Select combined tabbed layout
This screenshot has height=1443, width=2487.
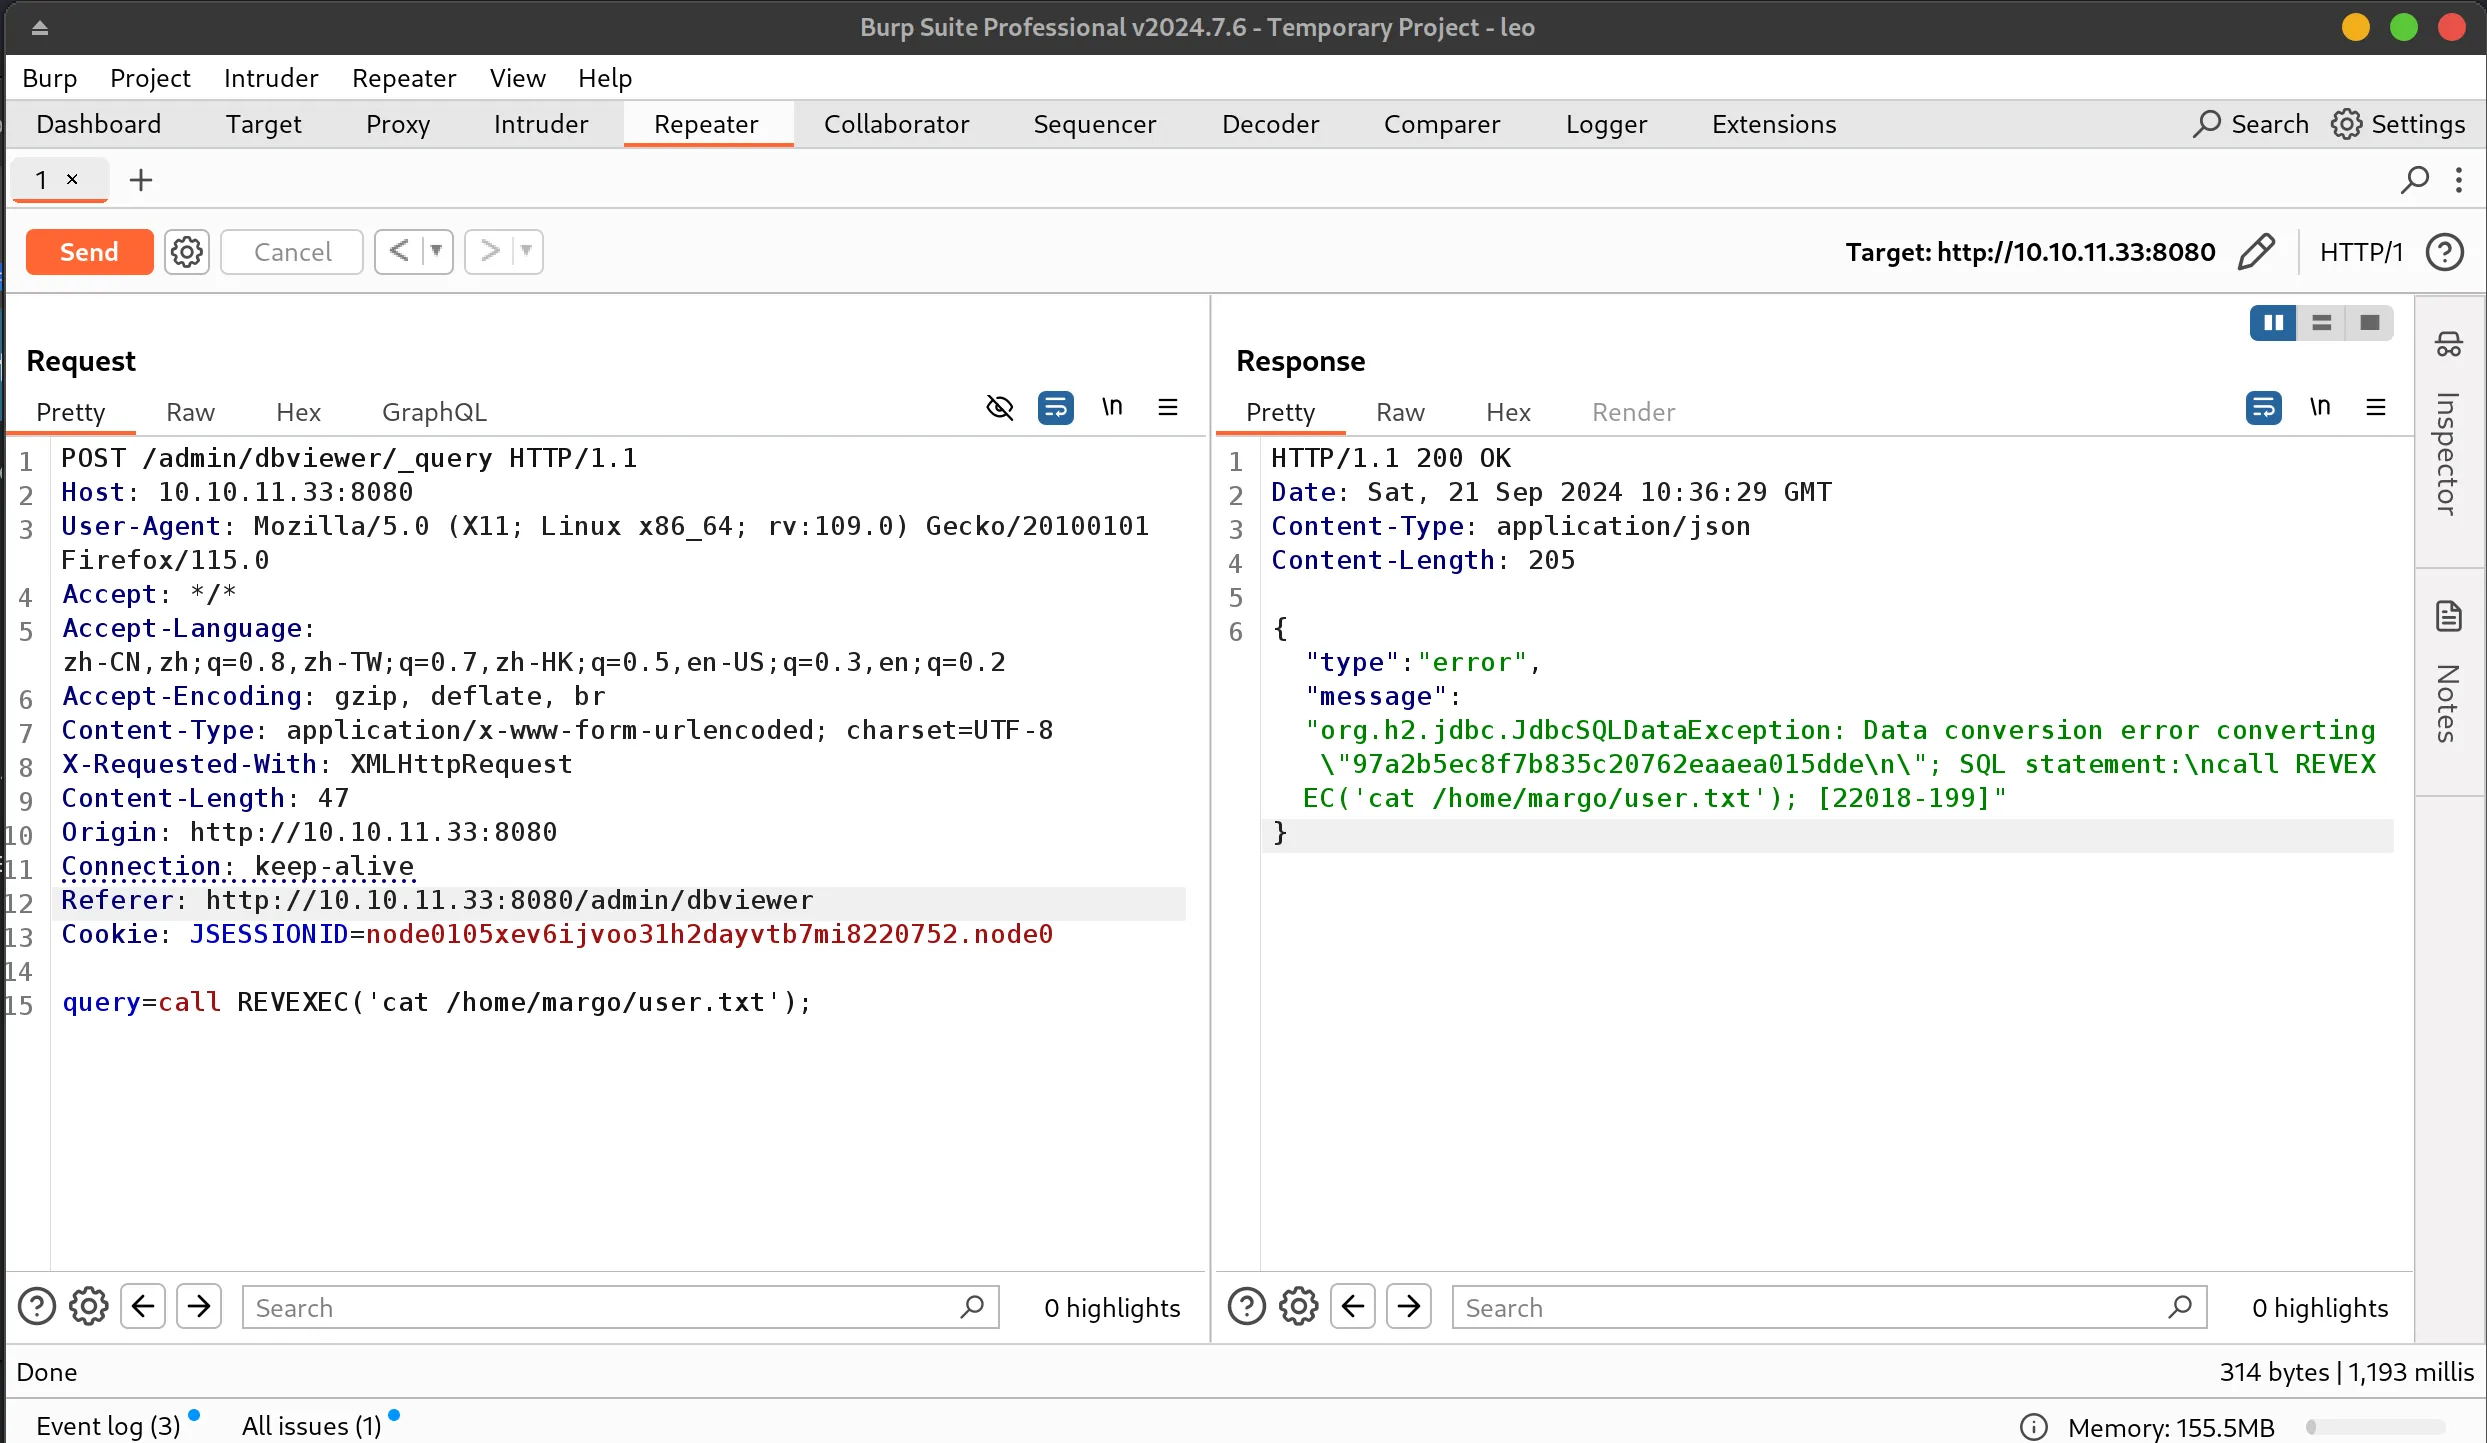tap(2370, 322)
